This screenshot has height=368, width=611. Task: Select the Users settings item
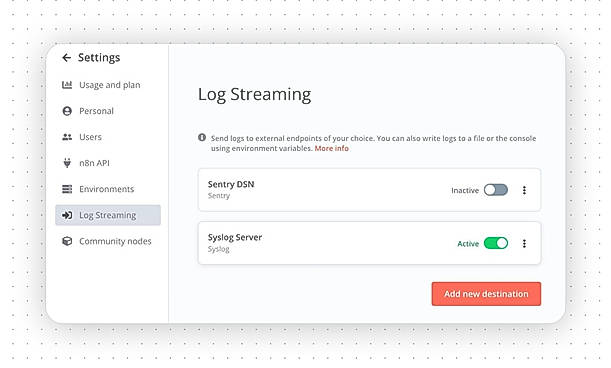(108, 137)
